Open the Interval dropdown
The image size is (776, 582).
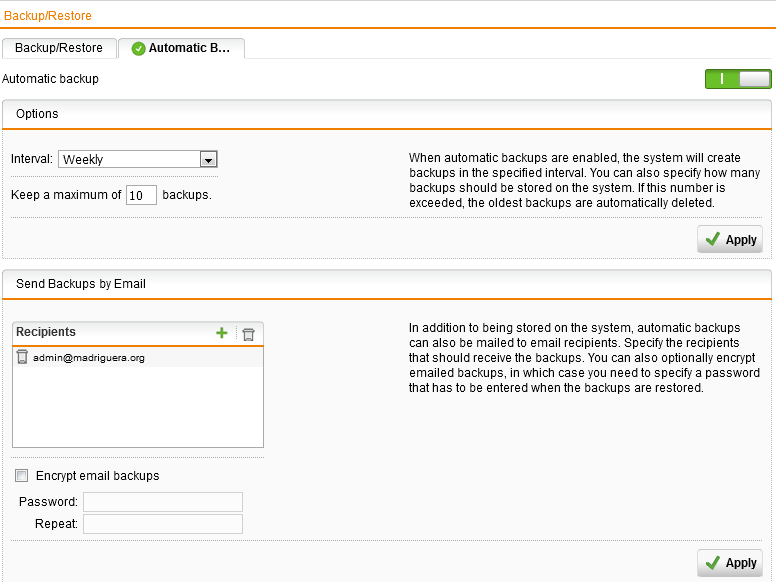pos(130,159)
